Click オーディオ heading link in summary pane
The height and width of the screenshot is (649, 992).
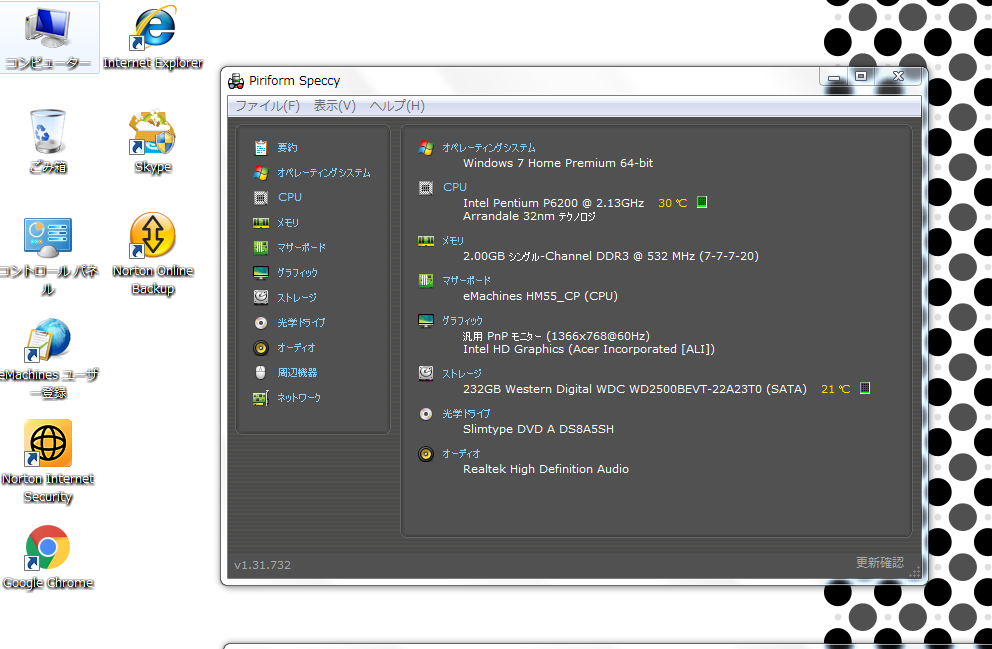461,454
